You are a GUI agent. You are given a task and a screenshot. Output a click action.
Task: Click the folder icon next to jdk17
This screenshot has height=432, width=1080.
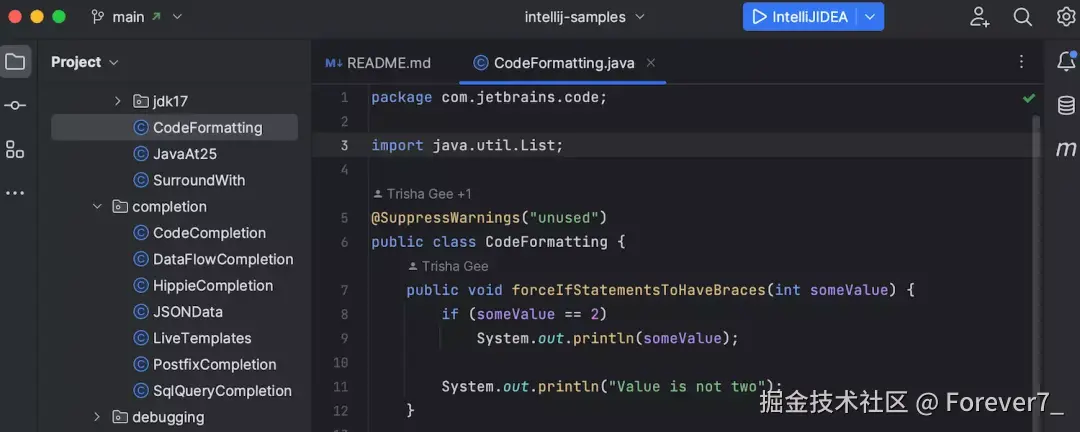pyautogui.click(x=141, y=101)
